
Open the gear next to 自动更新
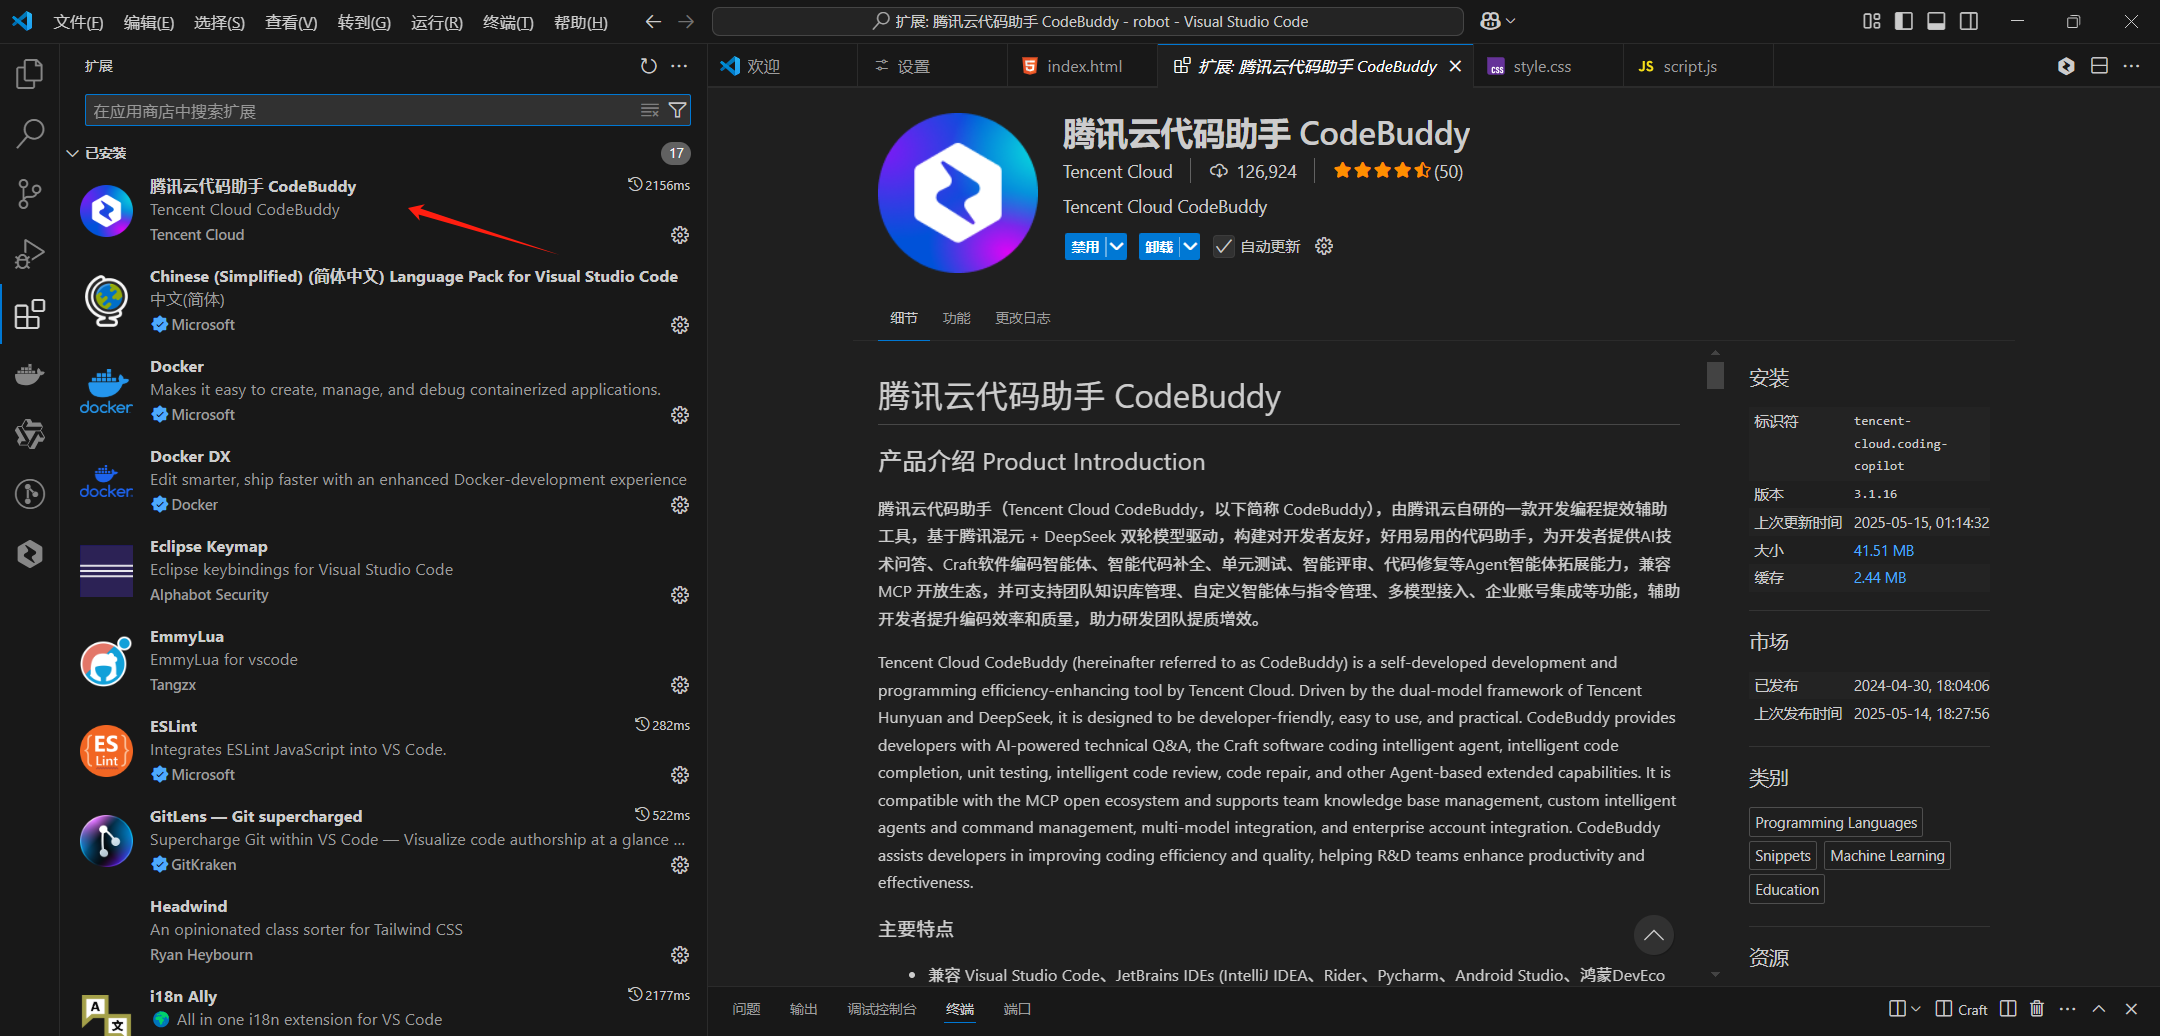[x=1324, y=246]
